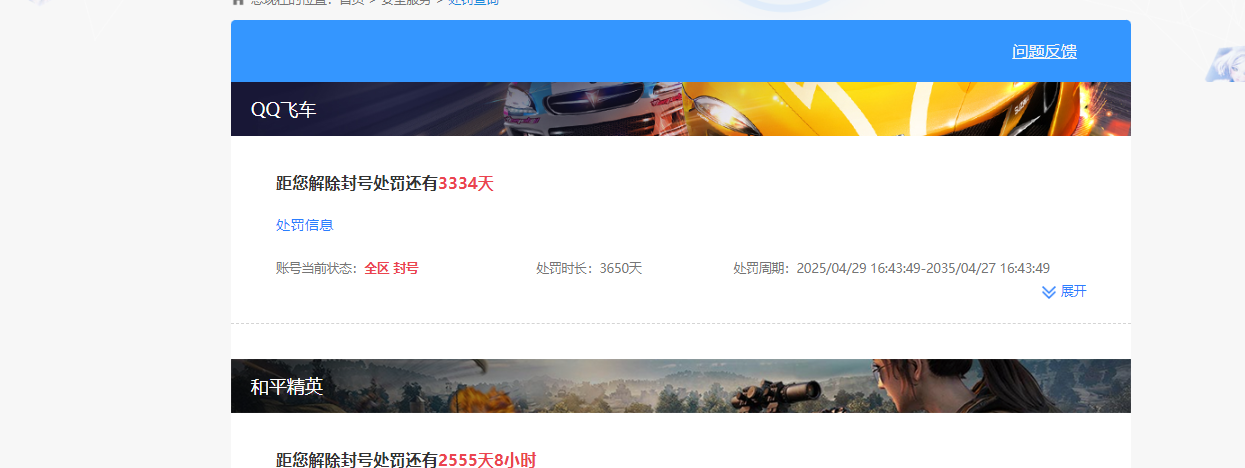Click the 处罚周期 date range text
The image size is (1245, 468).
(891, 268)
